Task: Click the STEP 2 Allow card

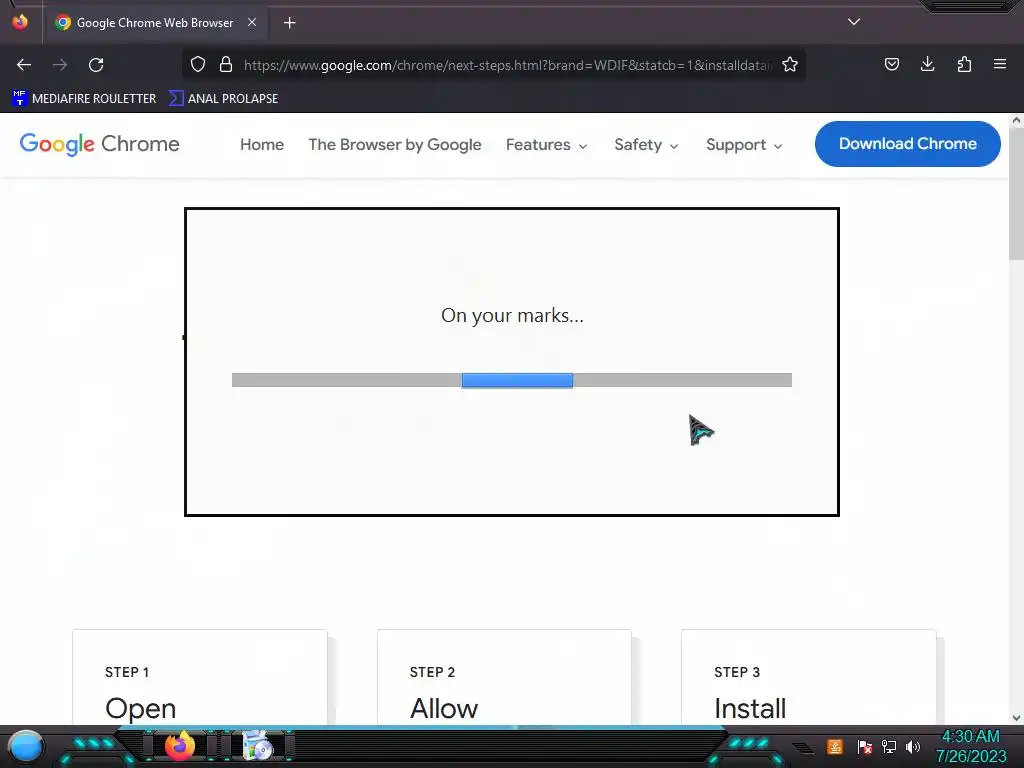Action: click(505, 677)
